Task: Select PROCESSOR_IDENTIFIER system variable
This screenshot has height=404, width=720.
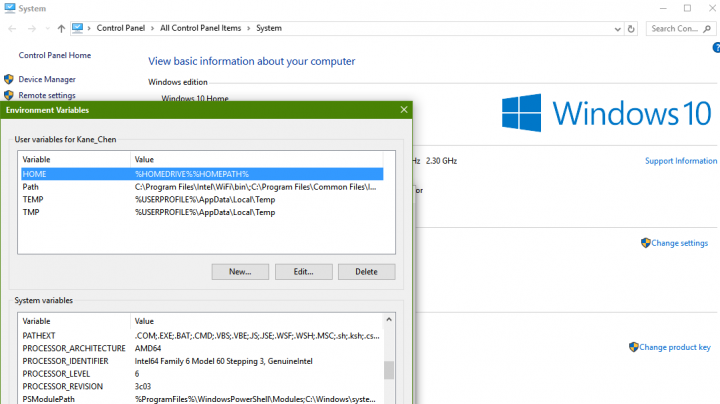Action: point(202,361)
